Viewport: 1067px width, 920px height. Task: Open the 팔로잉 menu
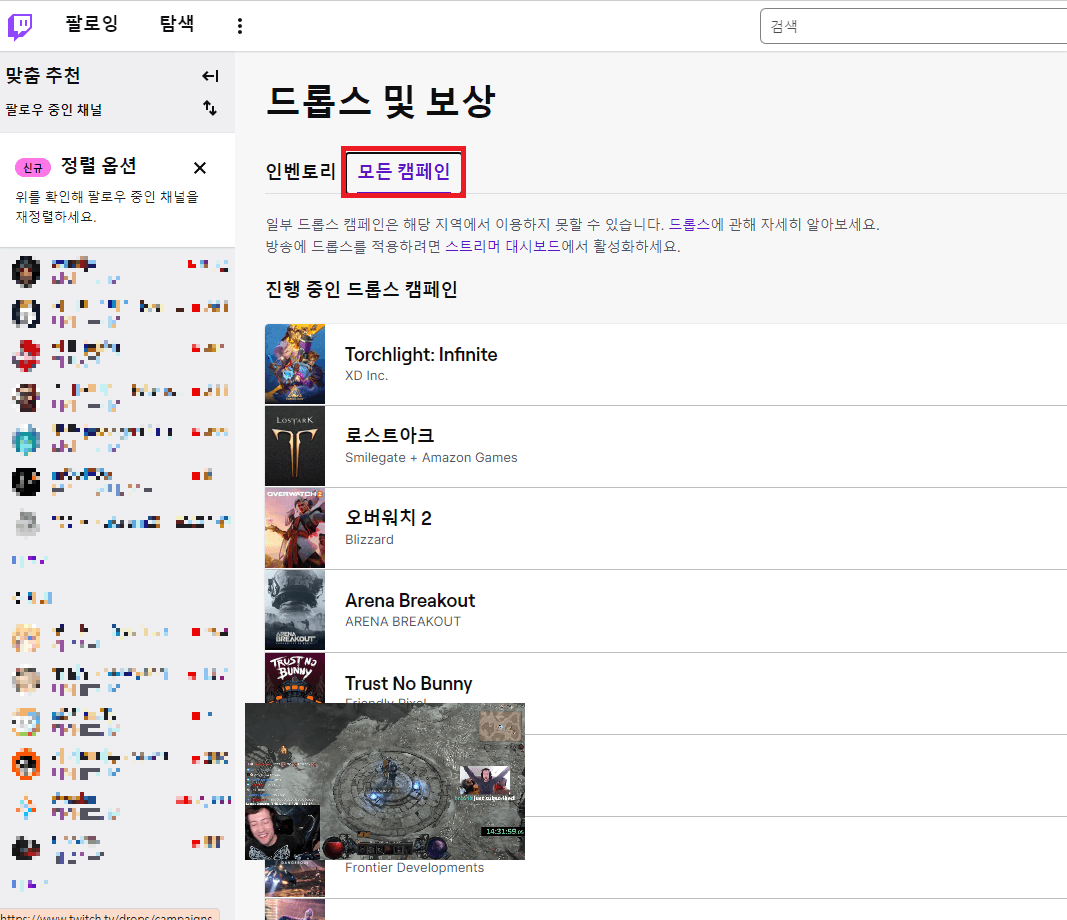(91, 25)
